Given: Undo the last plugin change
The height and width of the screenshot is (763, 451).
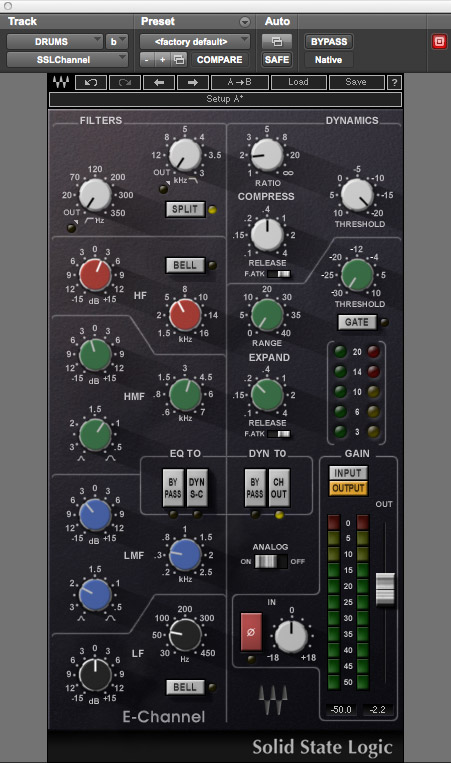Looking at the screenshot, I should click(x=91, y=82).
